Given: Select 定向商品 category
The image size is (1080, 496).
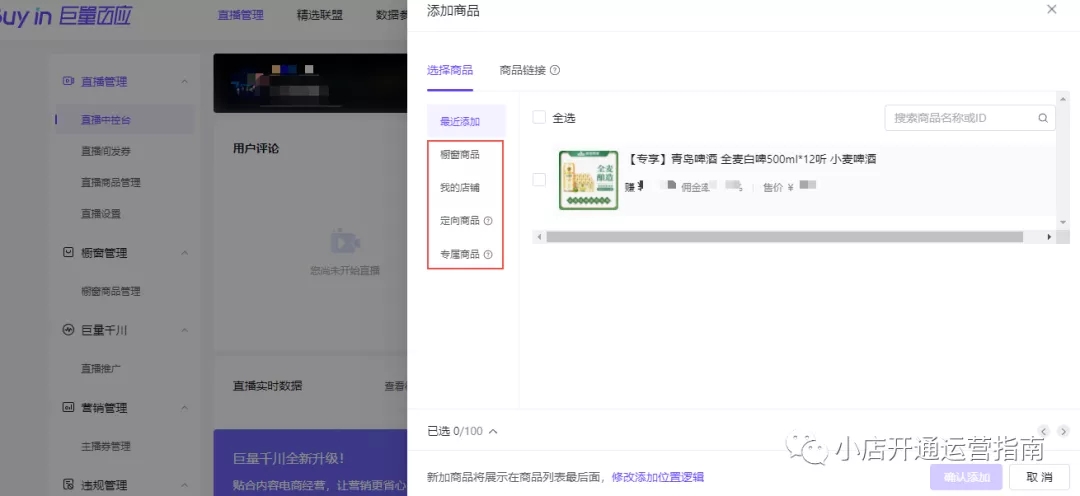Looking at the screenshot, I should point(460,221).
